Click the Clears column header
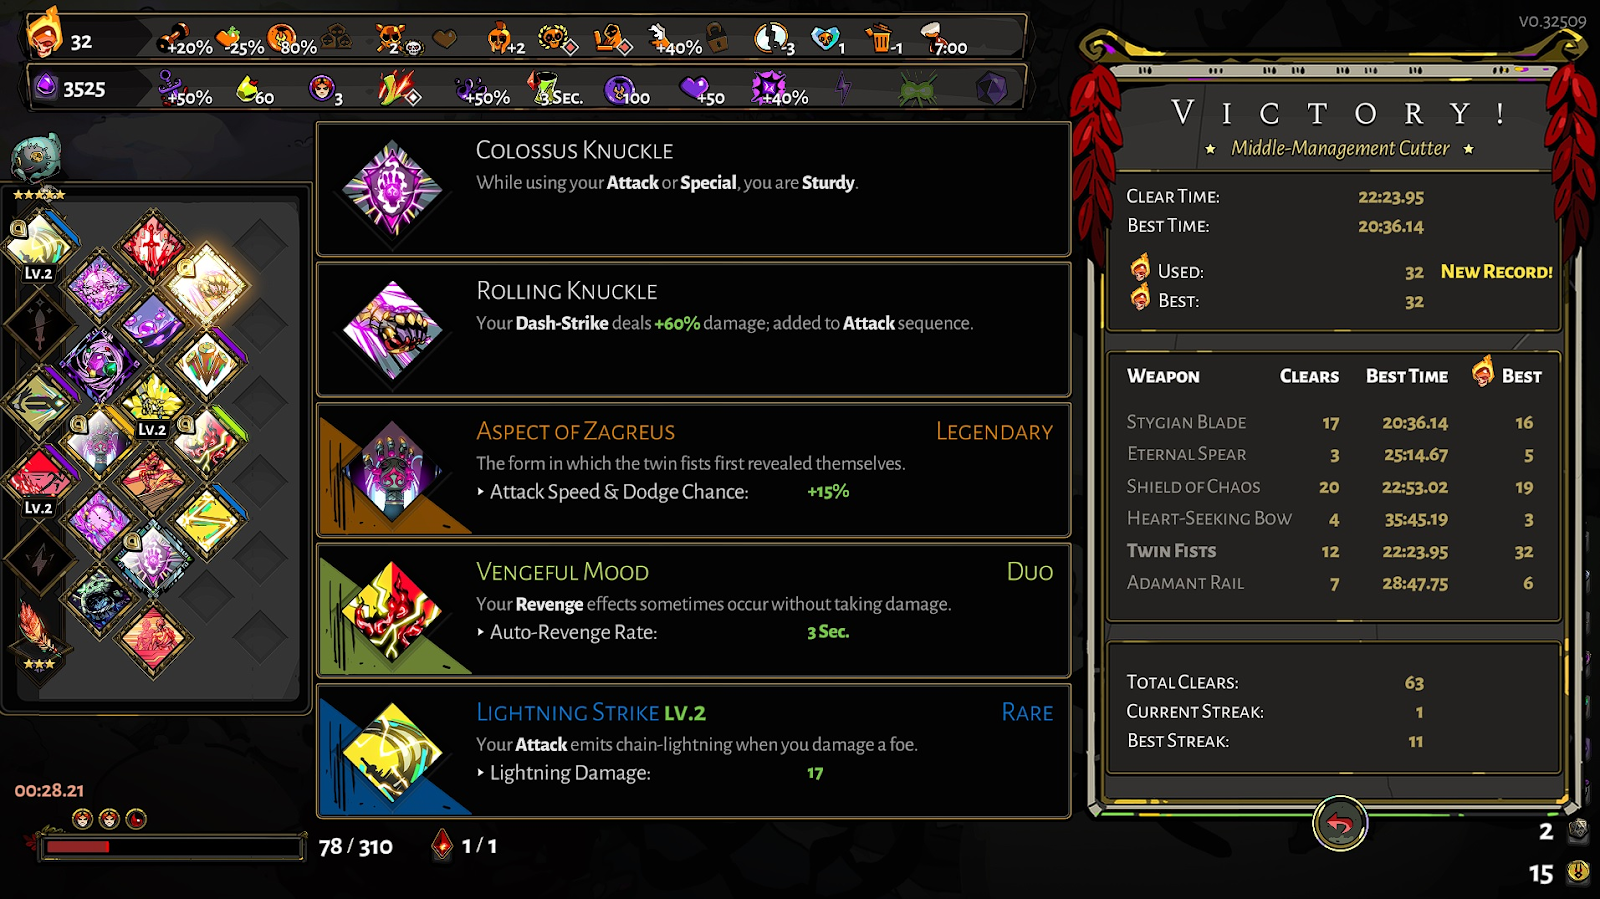The height and width of the screenshot is (899, 1600). pos(1309,376)
